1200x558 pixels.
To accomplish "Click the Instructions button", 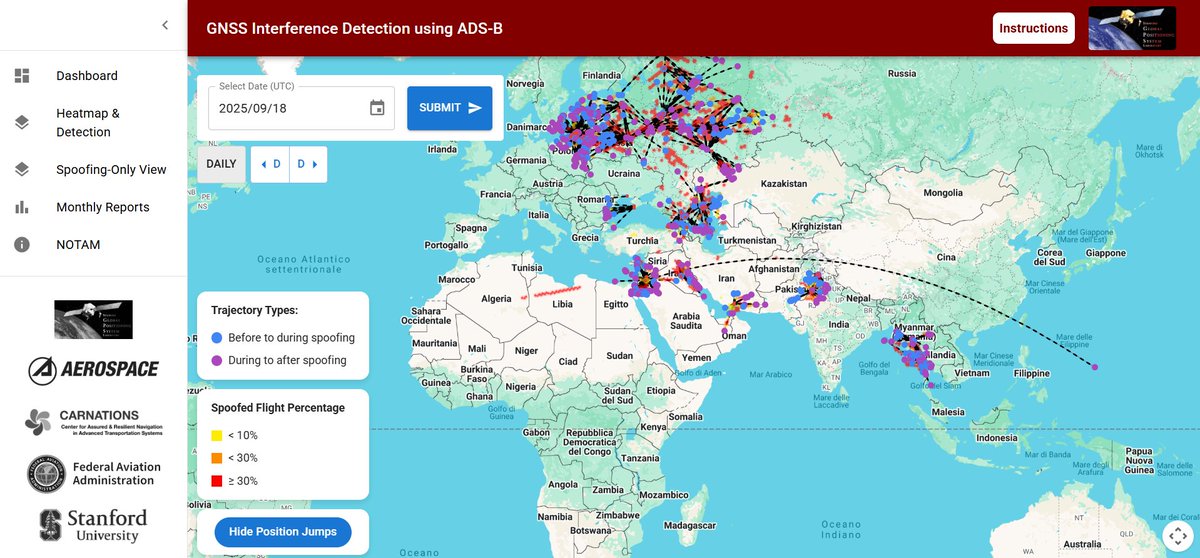I will point(1033,28).
